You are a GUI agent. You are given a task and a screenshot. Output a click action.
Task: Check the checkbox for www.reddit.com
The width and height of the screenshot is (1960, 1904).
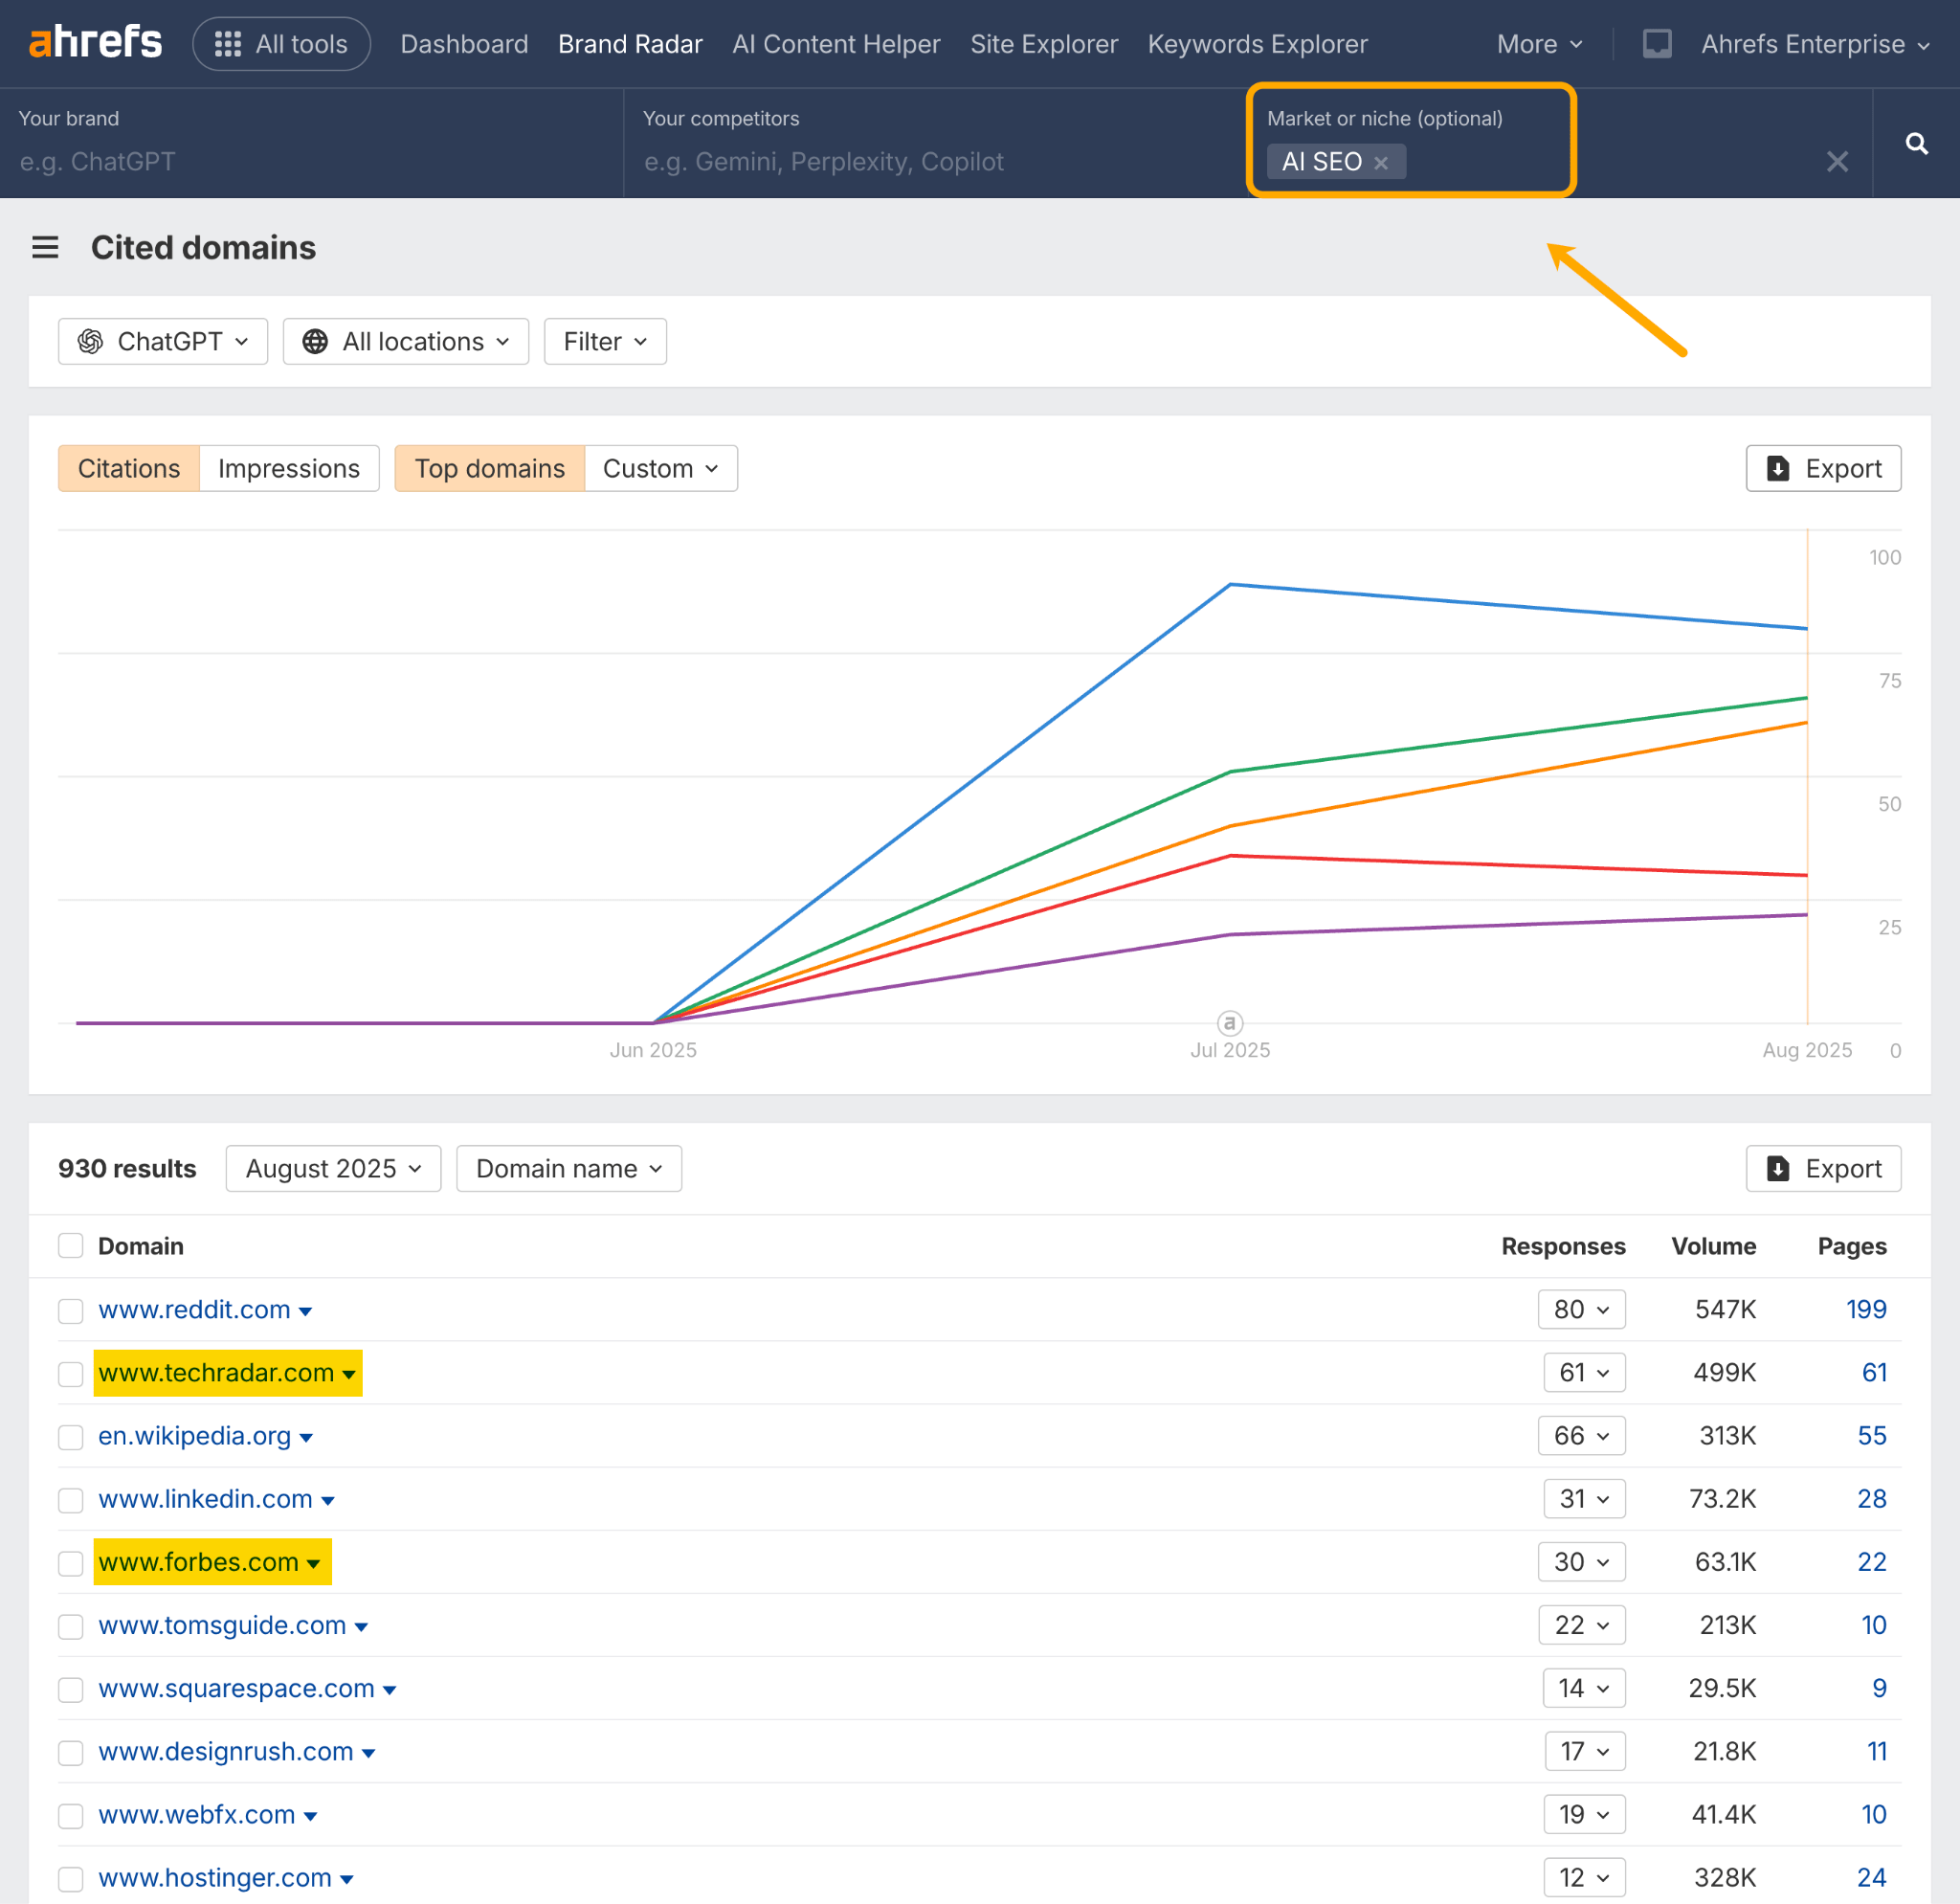point(70,1310)
